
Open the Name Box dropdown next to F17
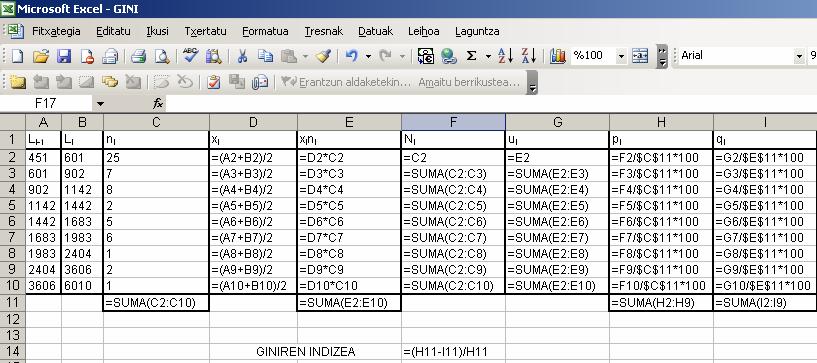[x=100, y=104]
